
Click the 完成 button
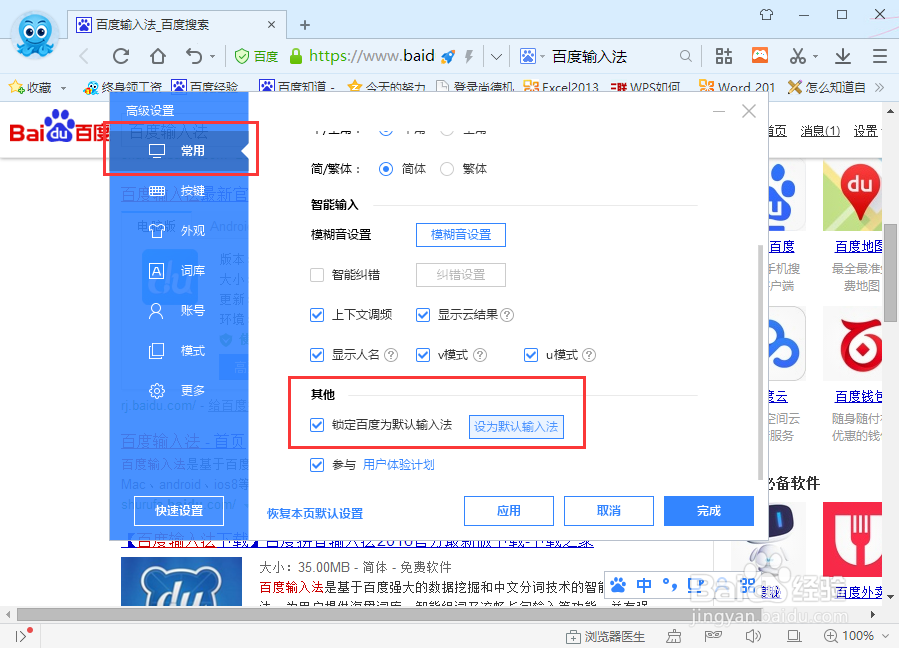pyautogui.click(x=709, y=511)
